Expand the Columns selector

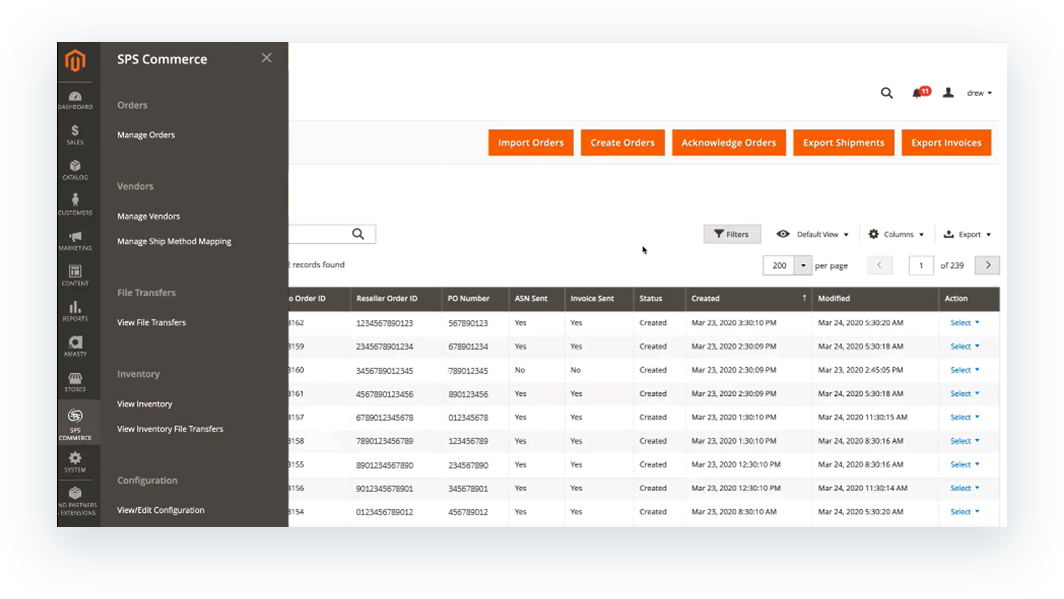click(x=895, y=233)
